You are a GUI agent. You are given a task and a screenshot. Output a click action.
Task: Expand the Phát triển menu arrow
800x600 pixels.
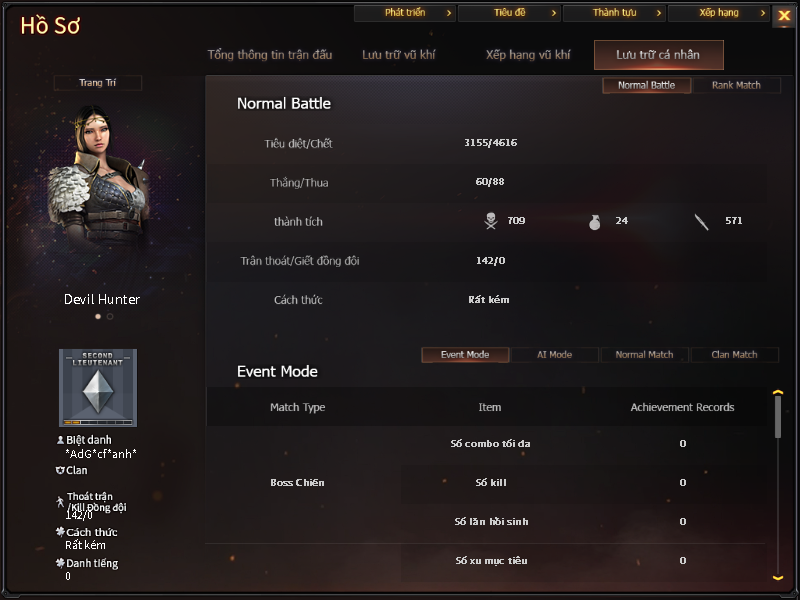449,13
